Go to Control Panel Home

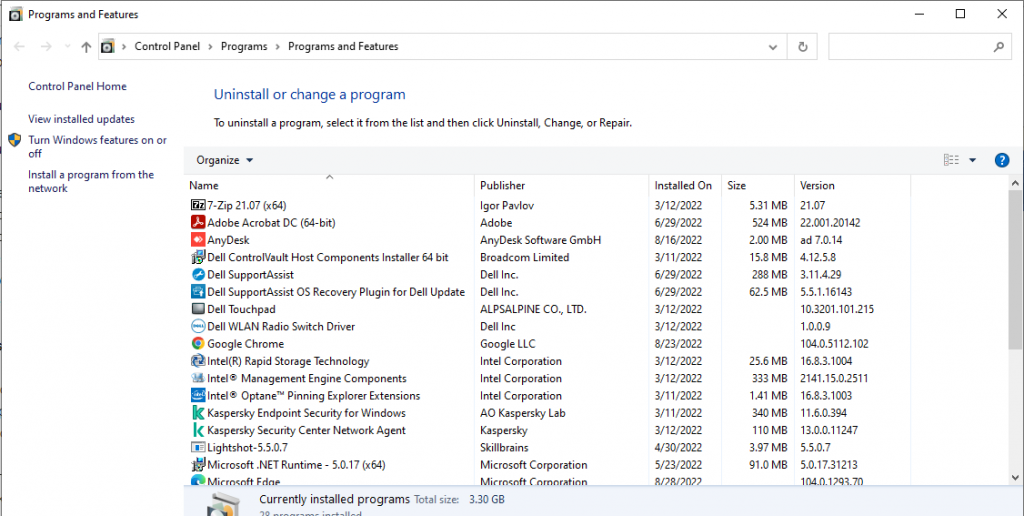pos(77,87)
